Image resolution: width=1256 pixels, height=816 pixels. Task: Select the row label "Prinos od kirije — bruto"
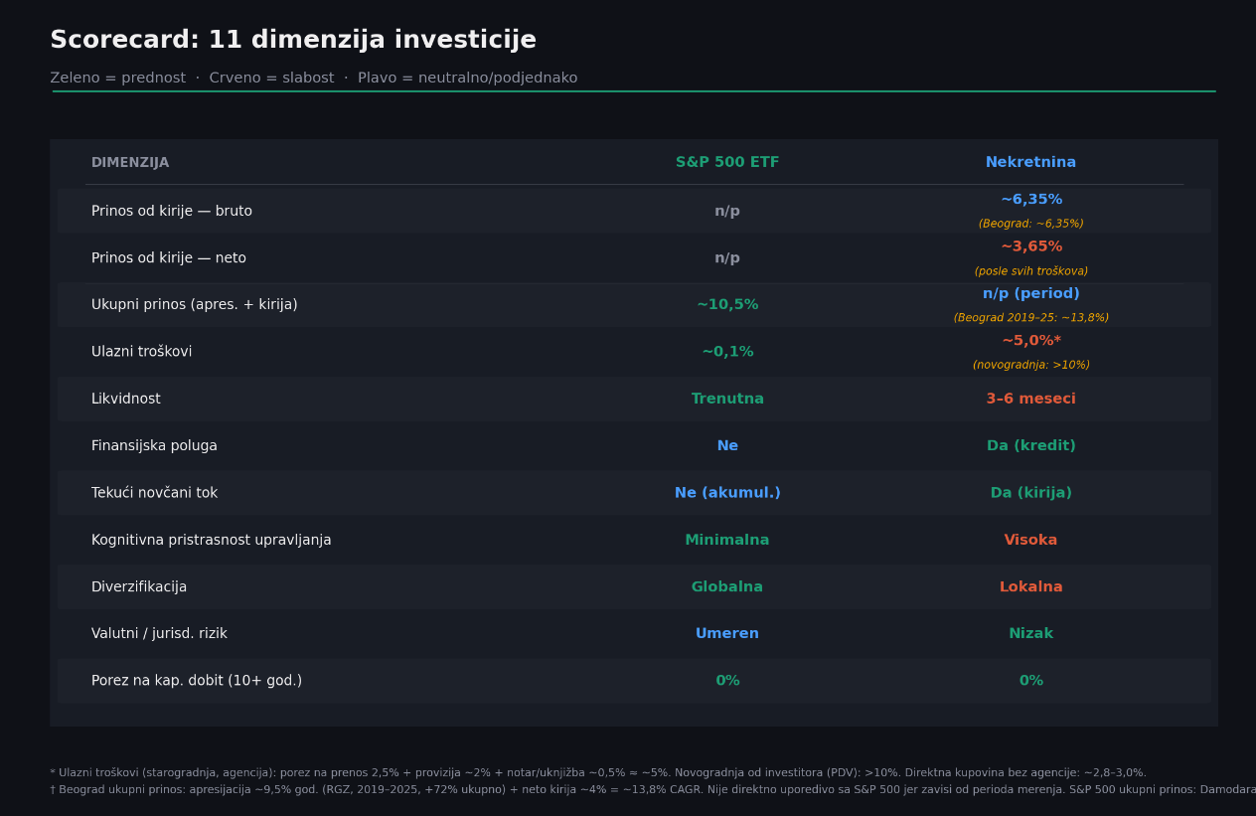pos(172,211)
